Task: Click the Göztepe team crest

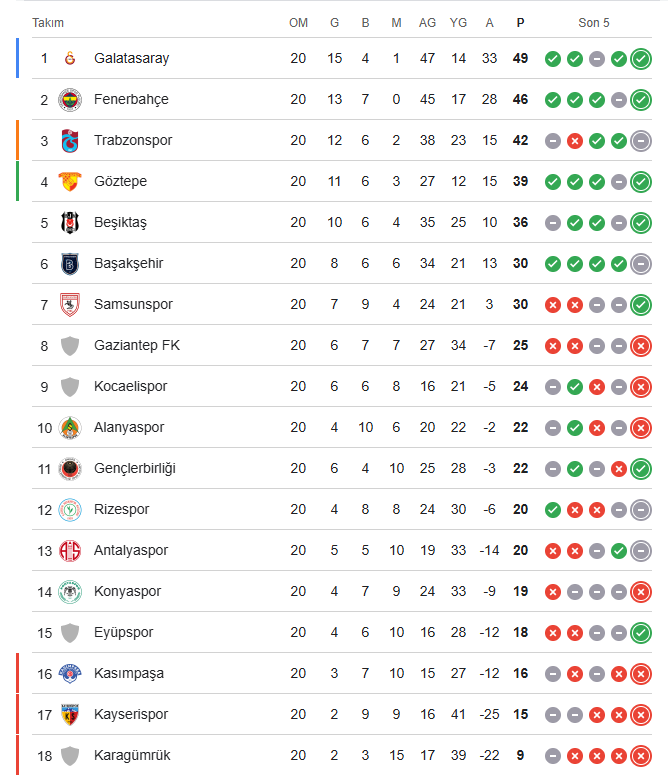Action: coord(70,182)
